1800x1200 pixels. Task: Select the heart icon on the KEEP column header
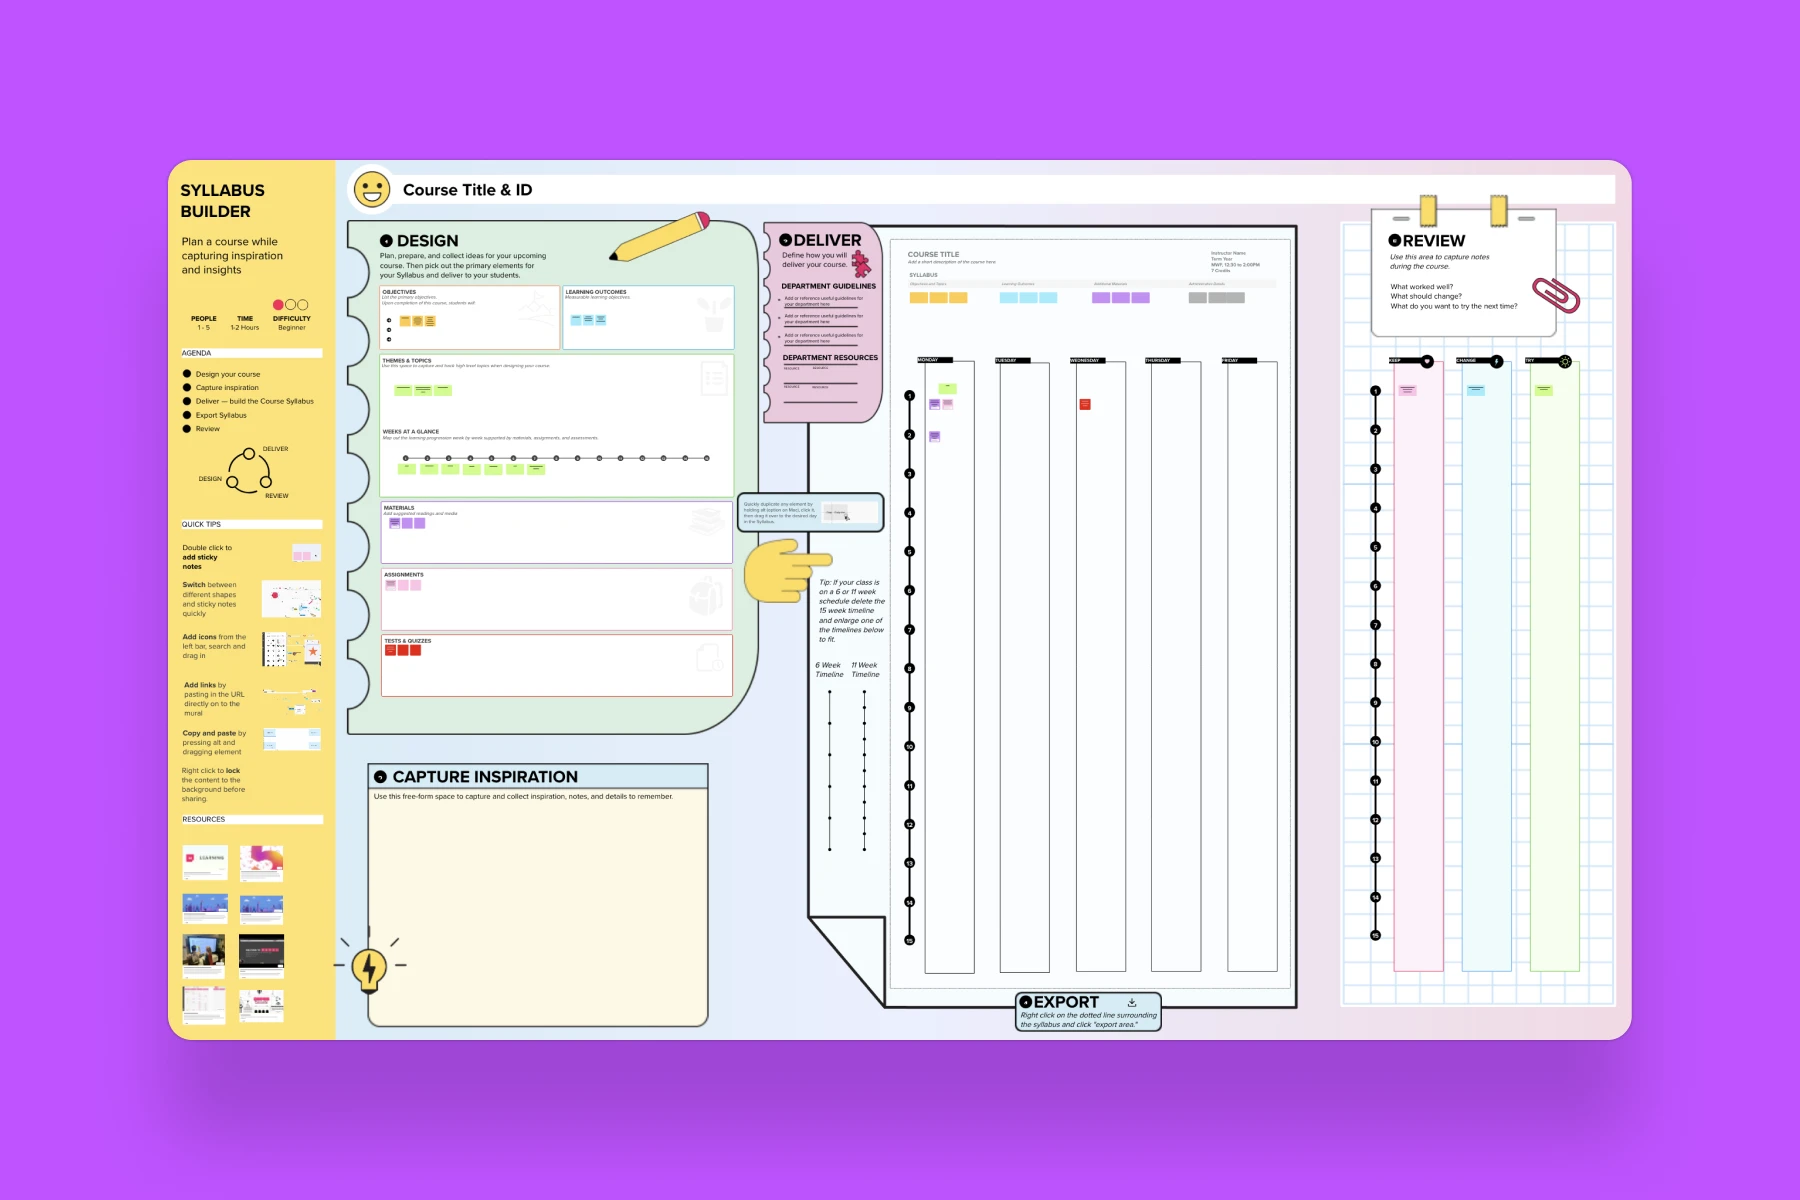pyautogui.click(x=1427, y=361)
